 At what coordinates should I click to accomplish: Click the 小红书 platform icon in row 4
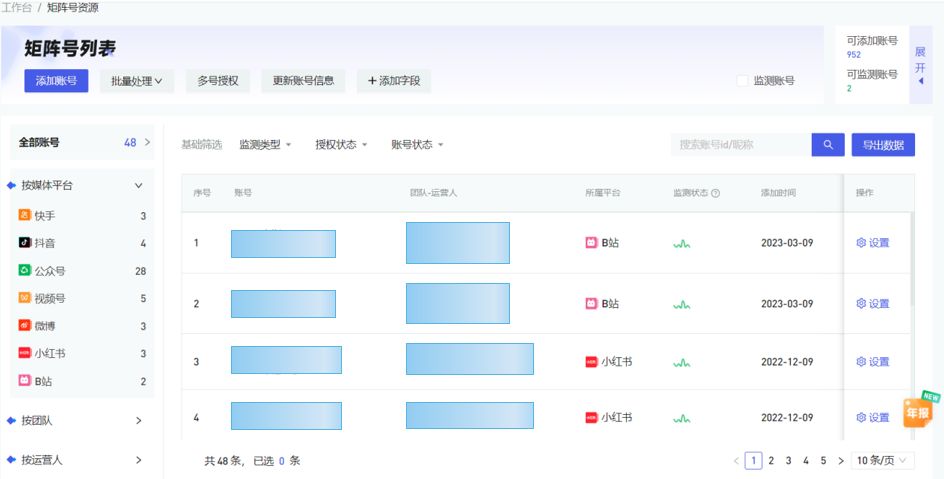point(591,417)
